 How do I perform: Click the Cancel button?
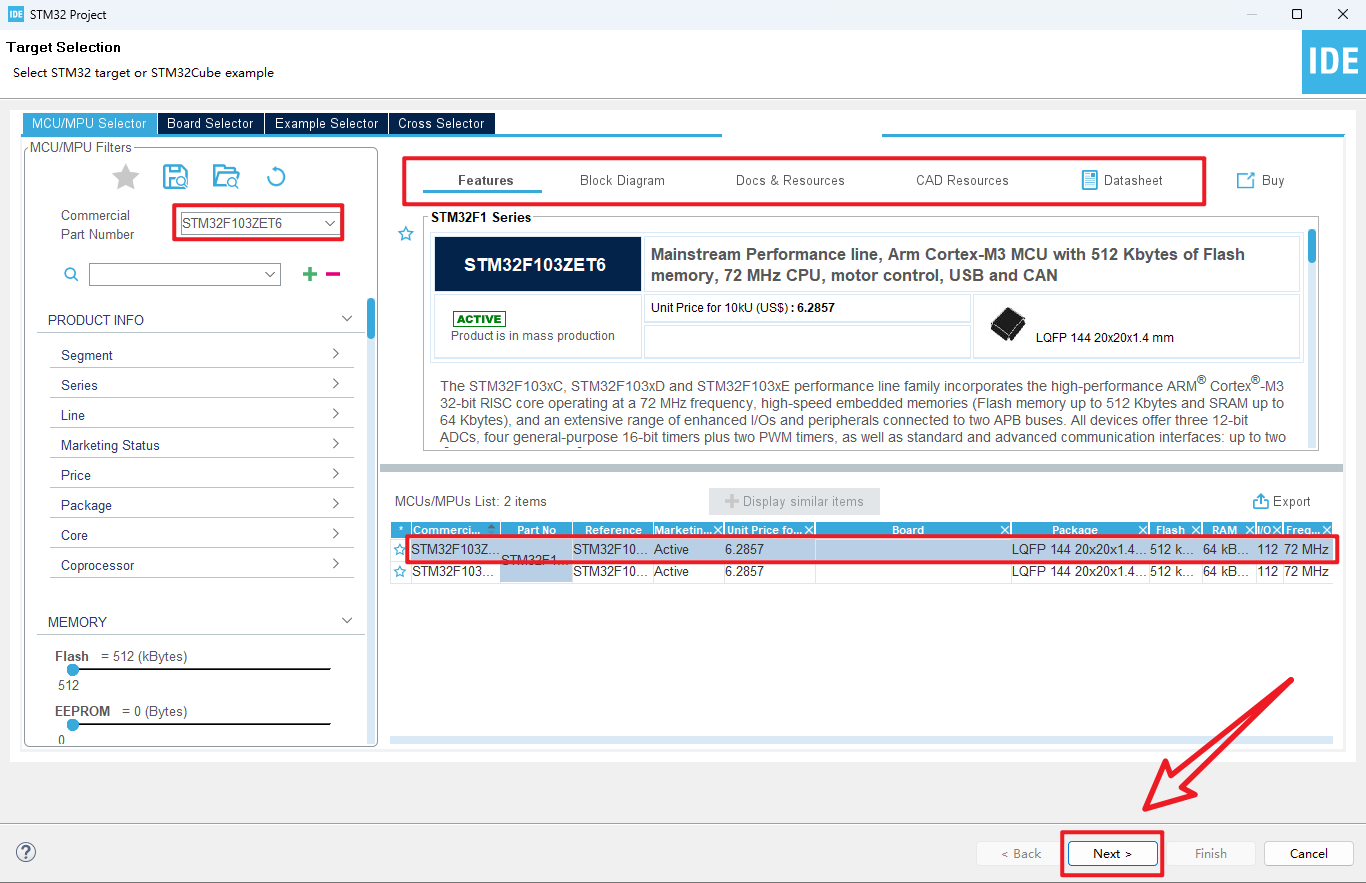[1308, 854]
